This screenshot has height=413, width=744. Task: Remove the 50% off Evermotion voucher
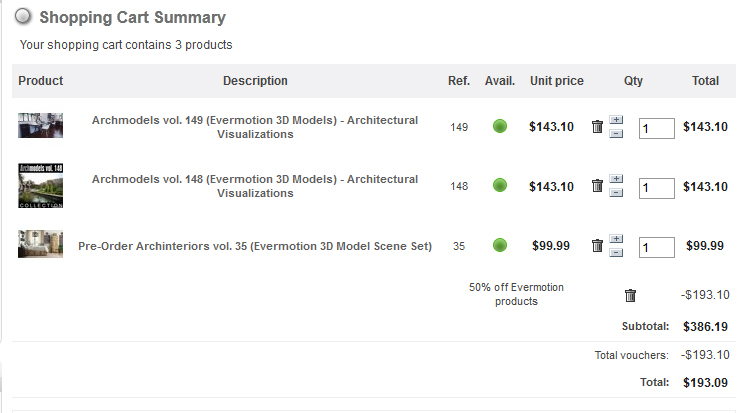tap(630, 295)
